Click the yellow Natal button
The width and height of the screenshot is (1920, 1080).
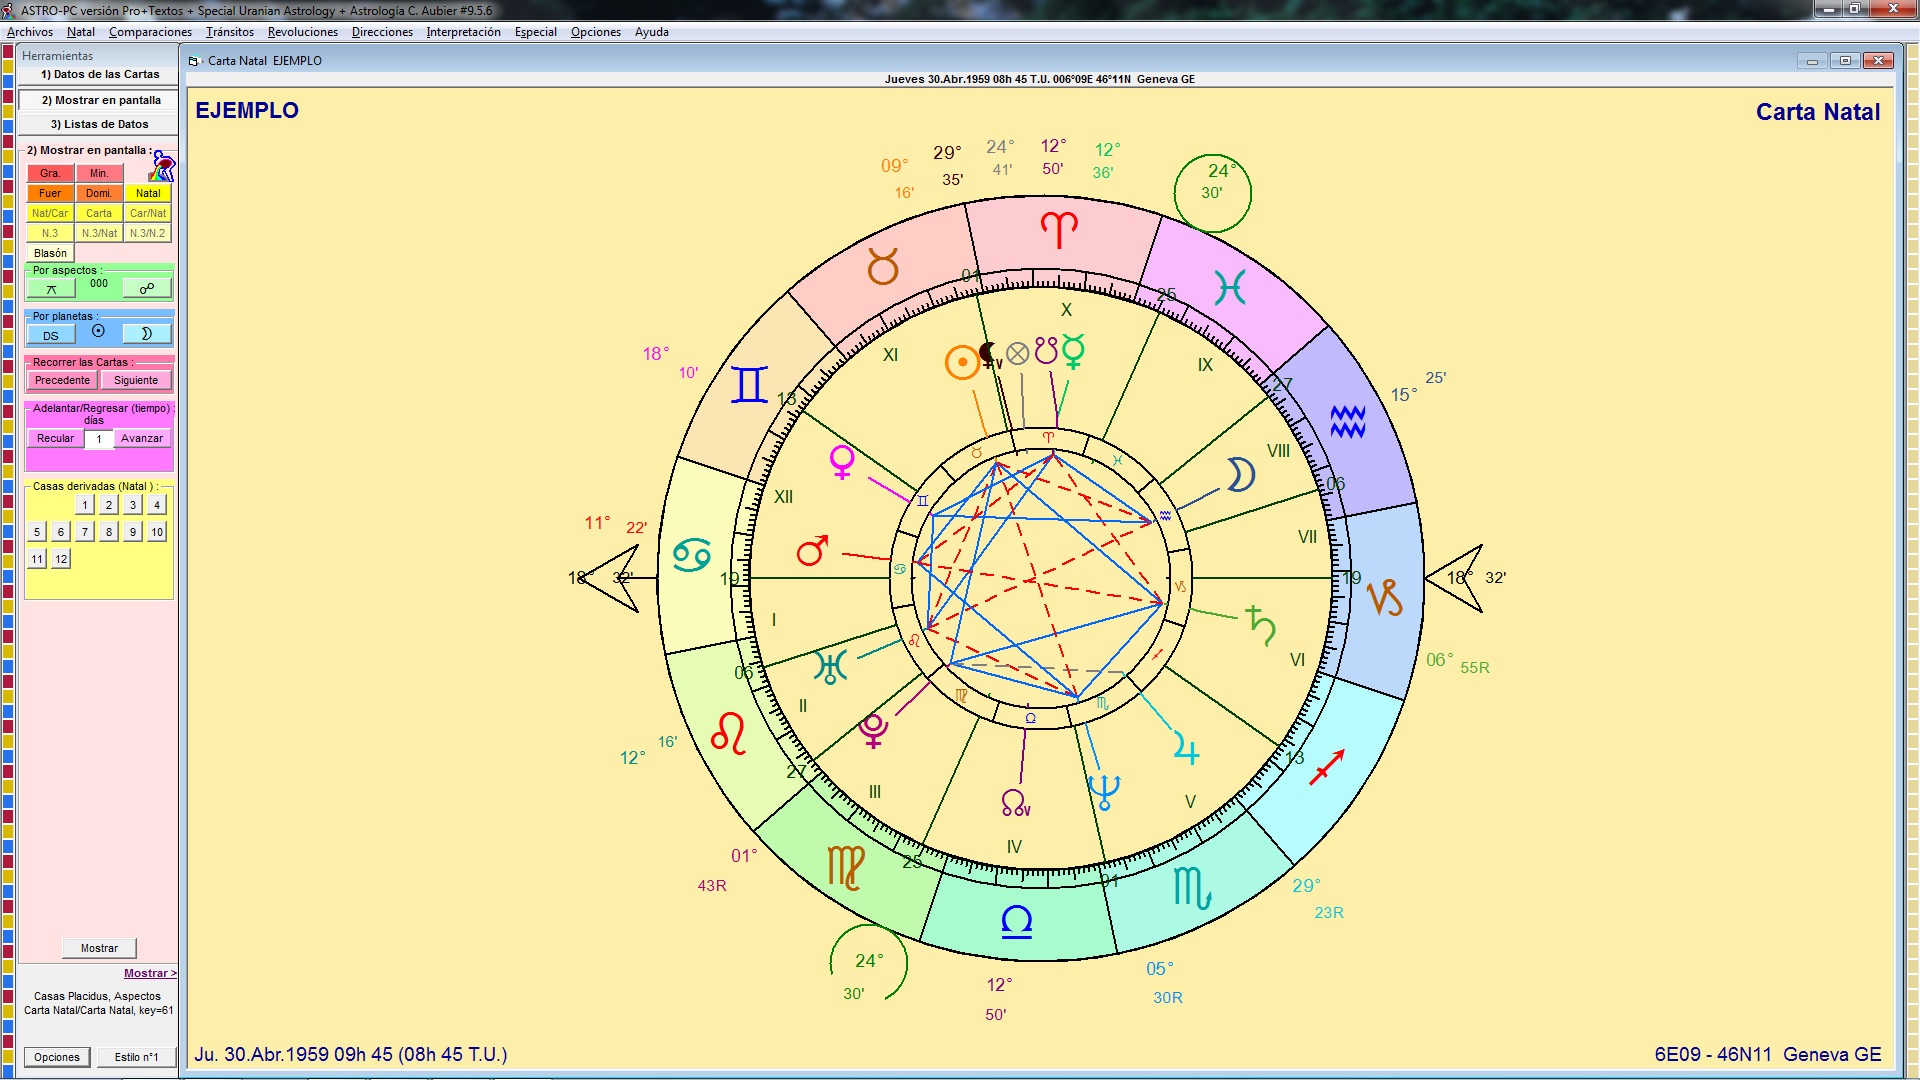(x=148, y=193)
